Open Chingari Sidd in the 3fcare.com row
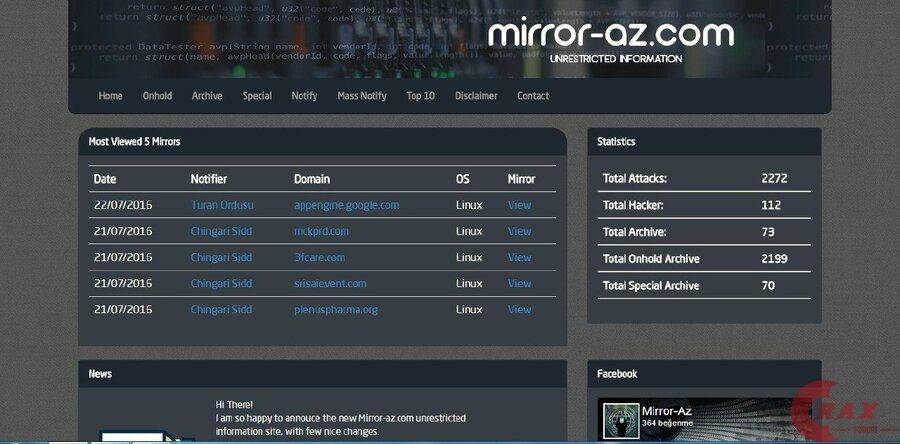 (x=221, y=258)
